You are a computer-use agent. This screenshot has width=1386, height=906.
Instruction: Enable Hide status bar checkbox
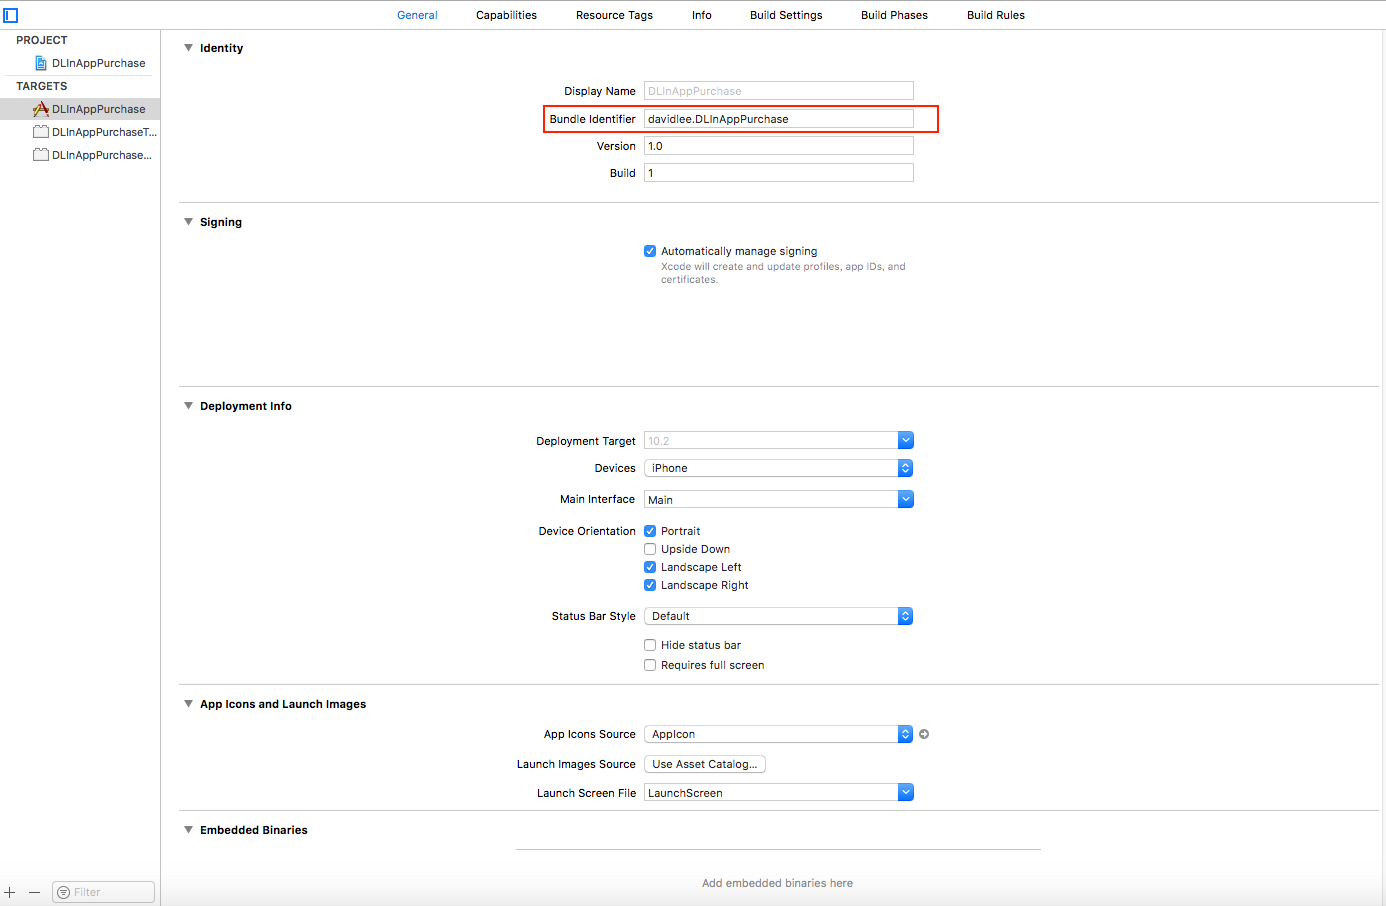click(650, 645)
